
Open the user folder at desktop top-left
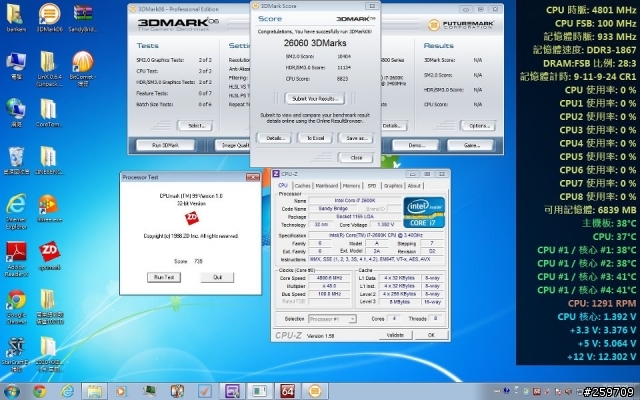[16, 17]
